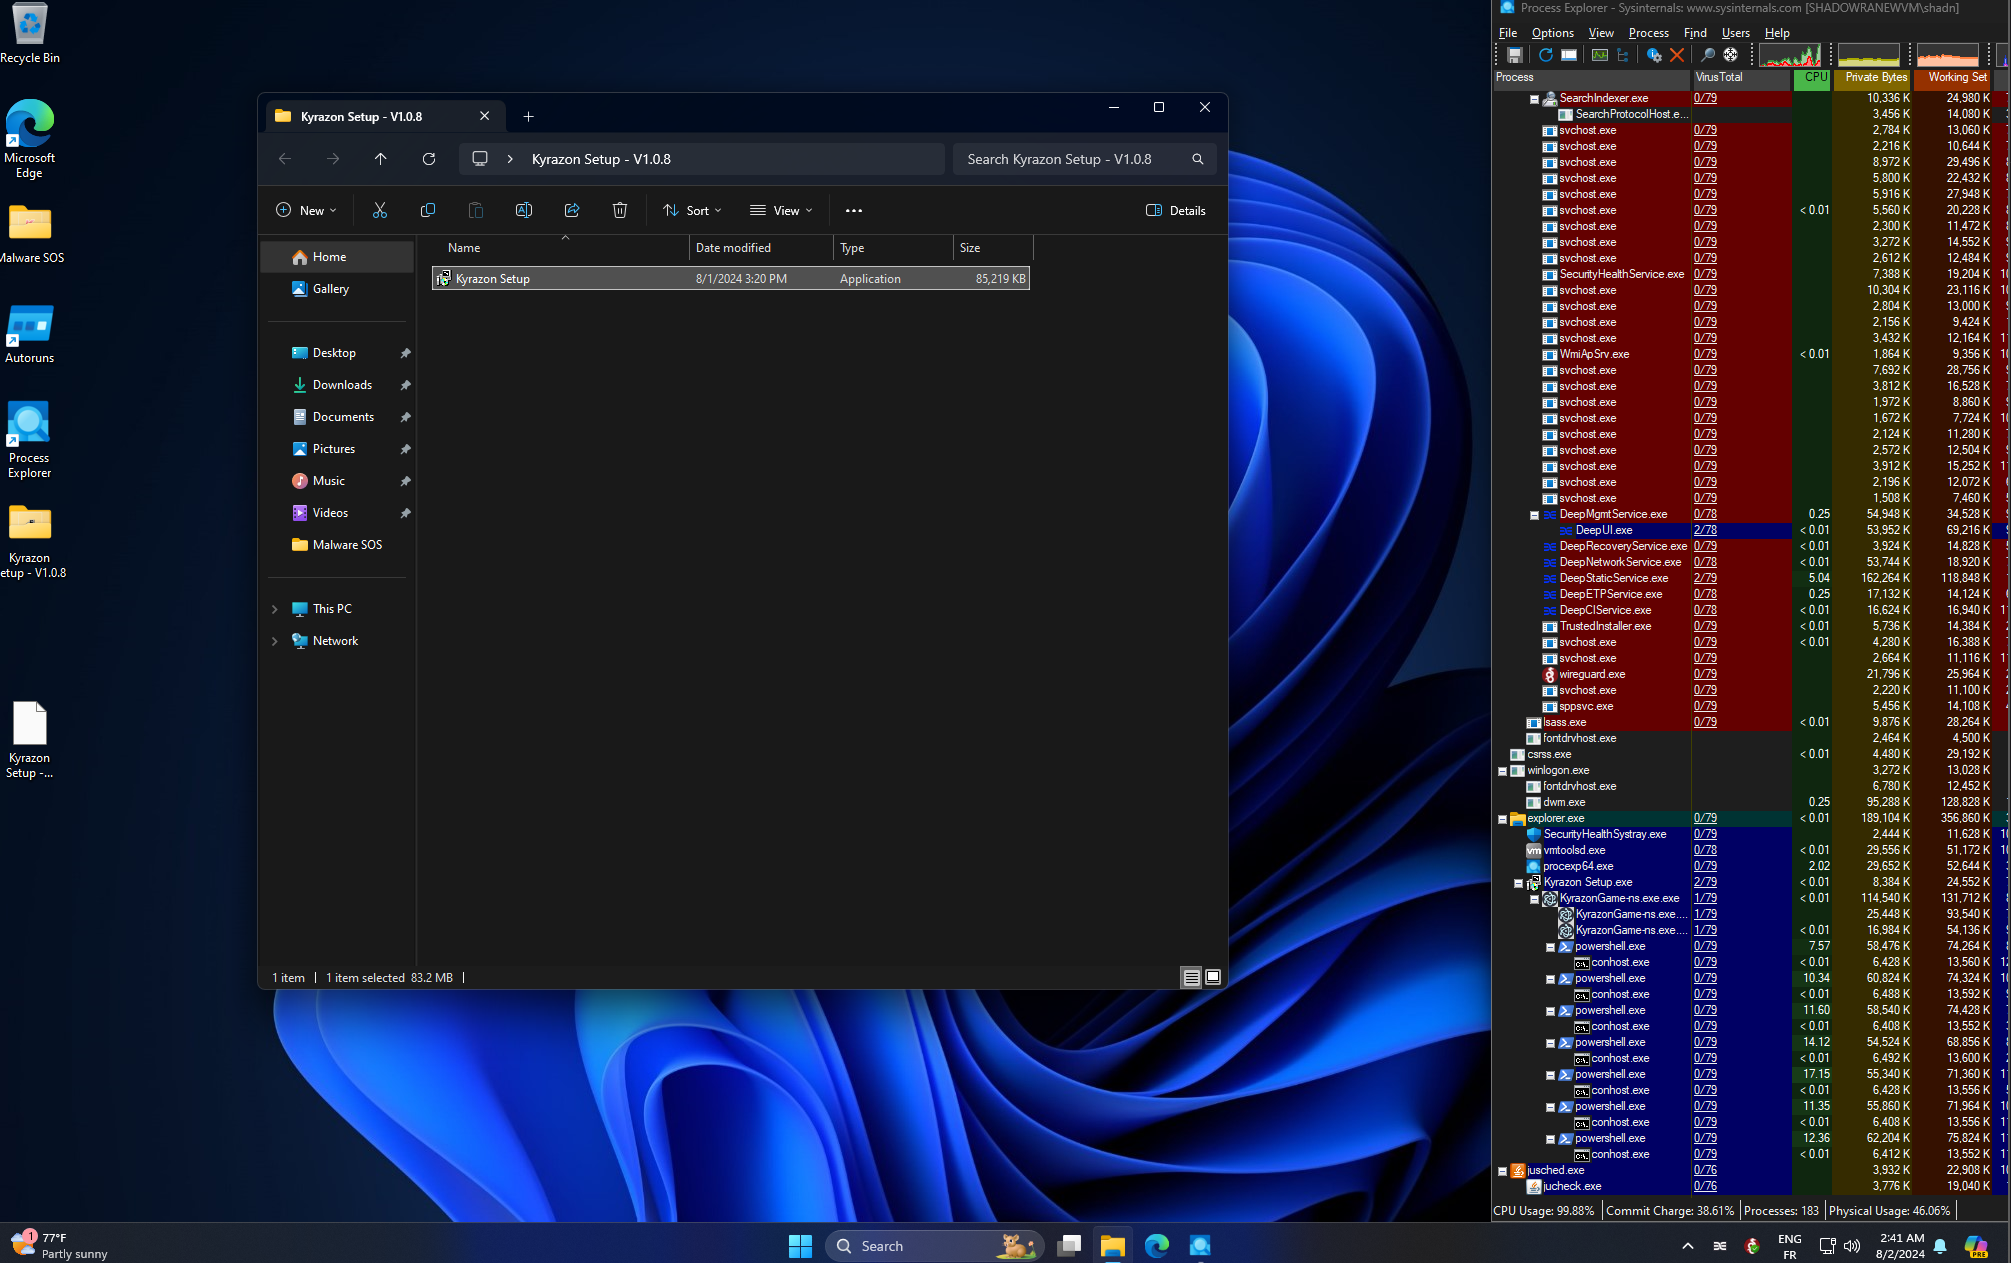Expand This PC in the navigation pane

tap(275, 609)
